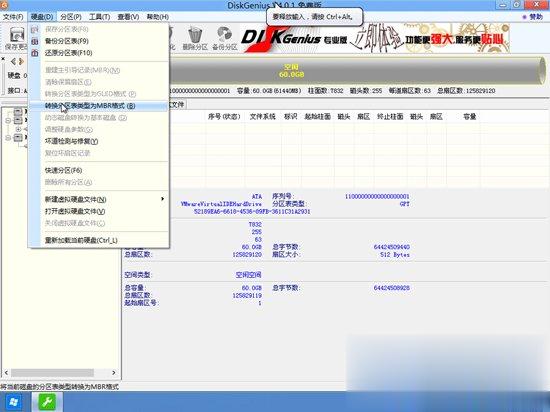
Task: Open the 分区(P) menu
Action: (x=71, y=17)
